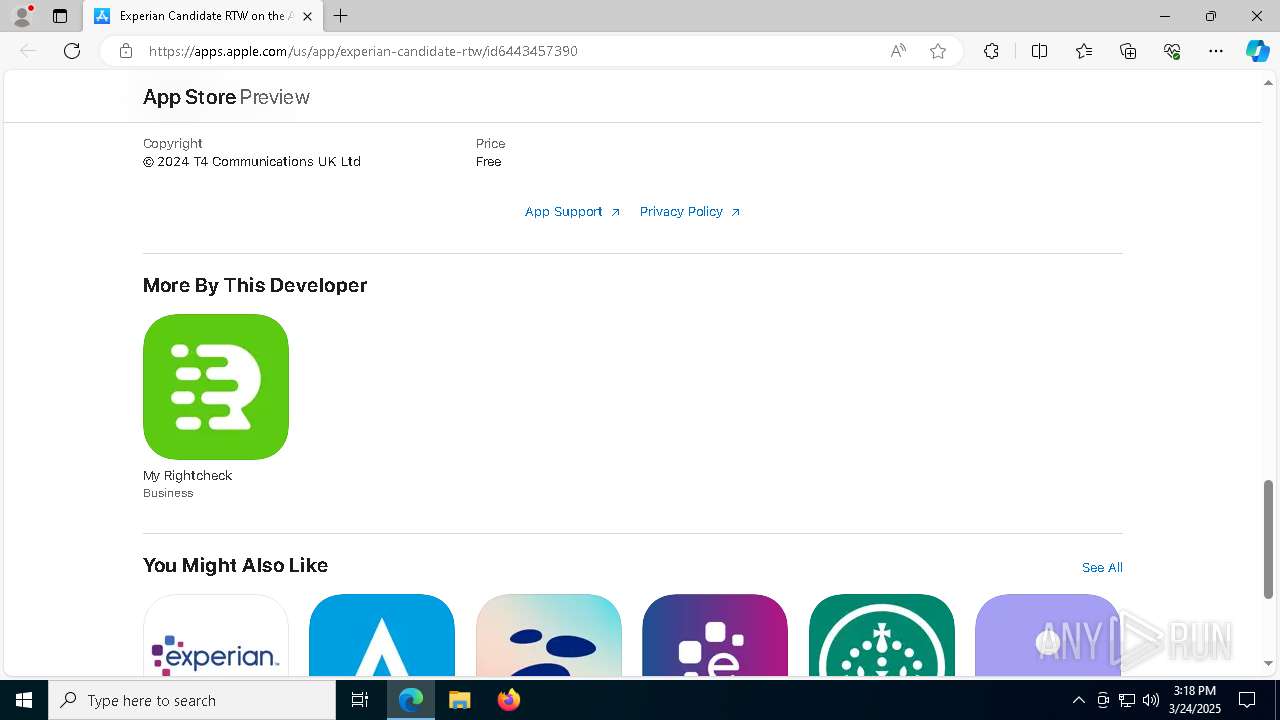Click the taskbar search box
1280x720 pixels.
point(192,700)
